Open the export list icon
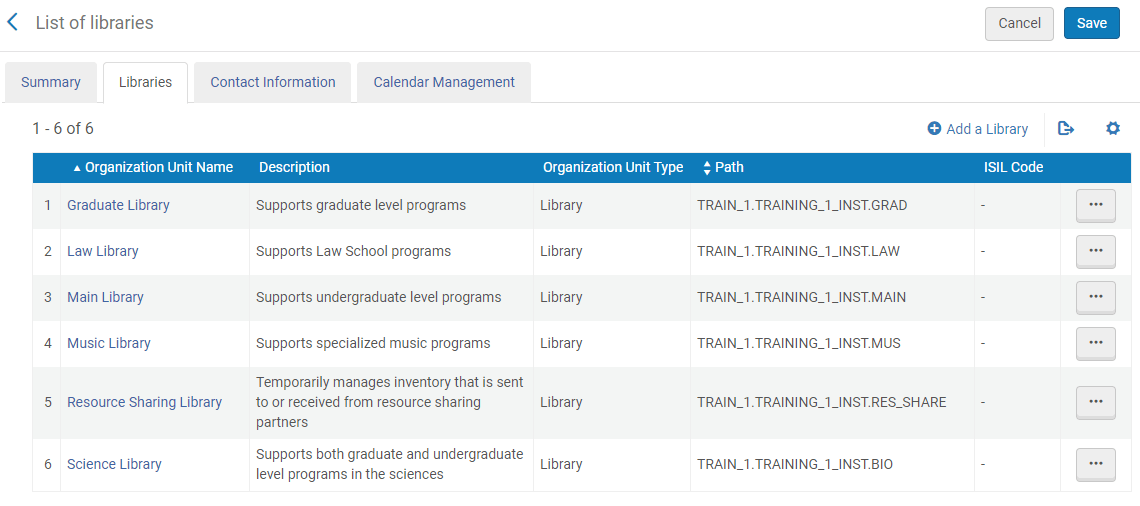The height and width of the screenshot is (506, 1140). (x=1066, y=129)
